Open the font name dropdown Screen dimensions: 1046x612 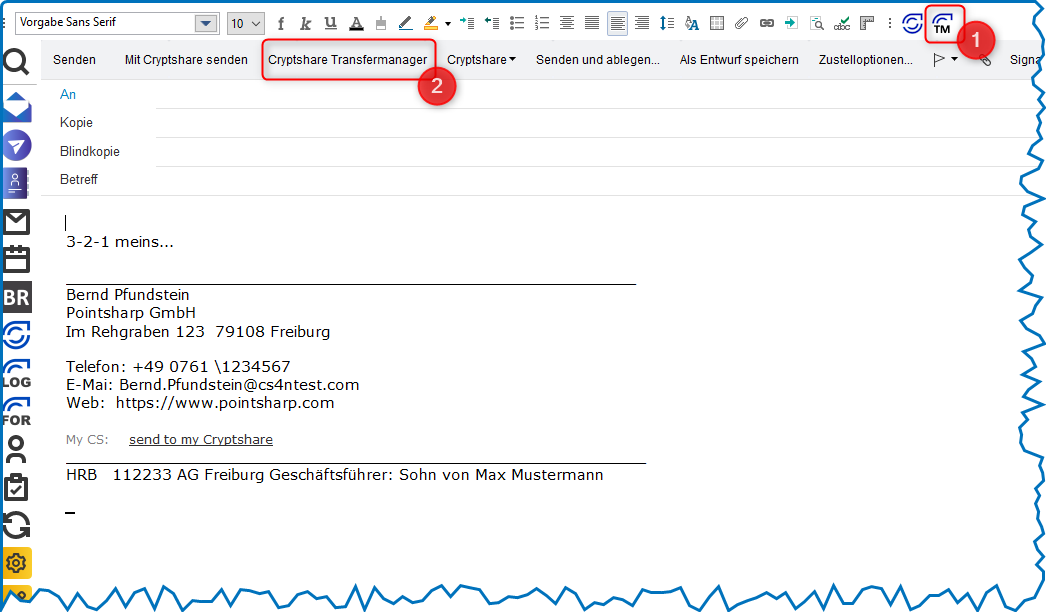pos(206,23)
